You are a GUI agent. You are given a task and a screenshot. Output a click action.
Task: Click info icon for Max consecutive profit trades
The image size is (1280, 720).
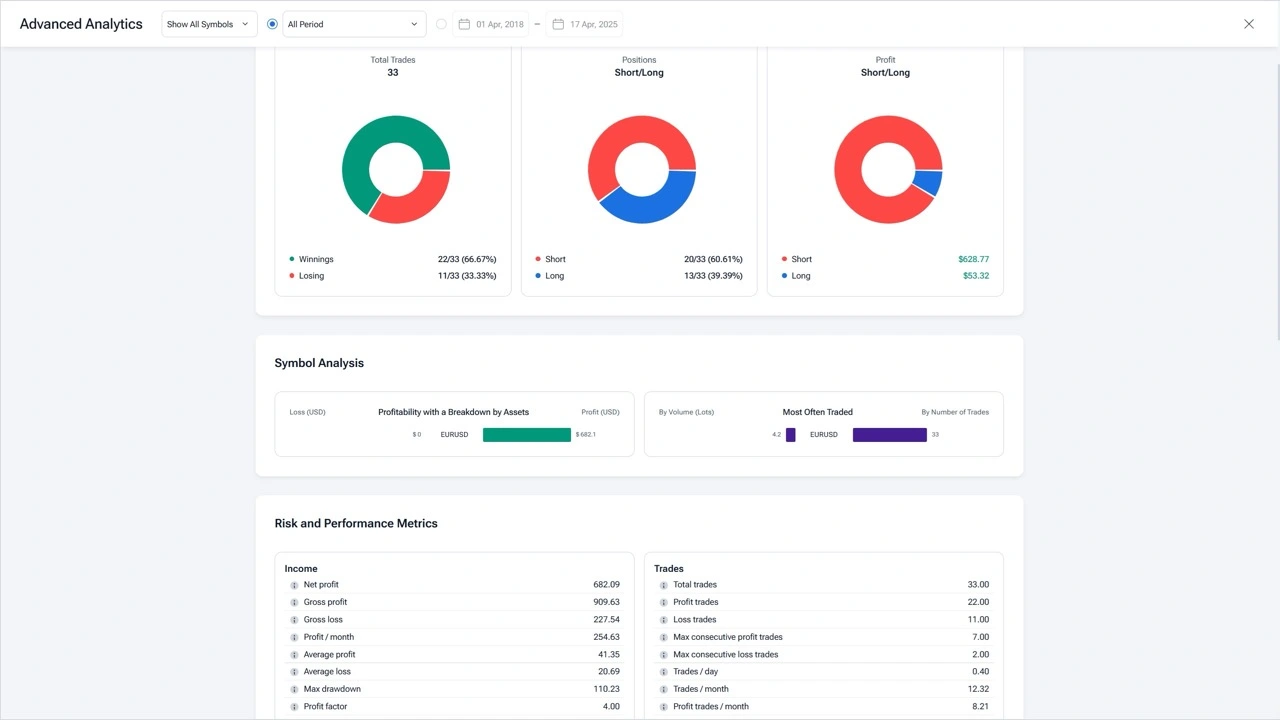pyautogui.click(x=664, y=637)
